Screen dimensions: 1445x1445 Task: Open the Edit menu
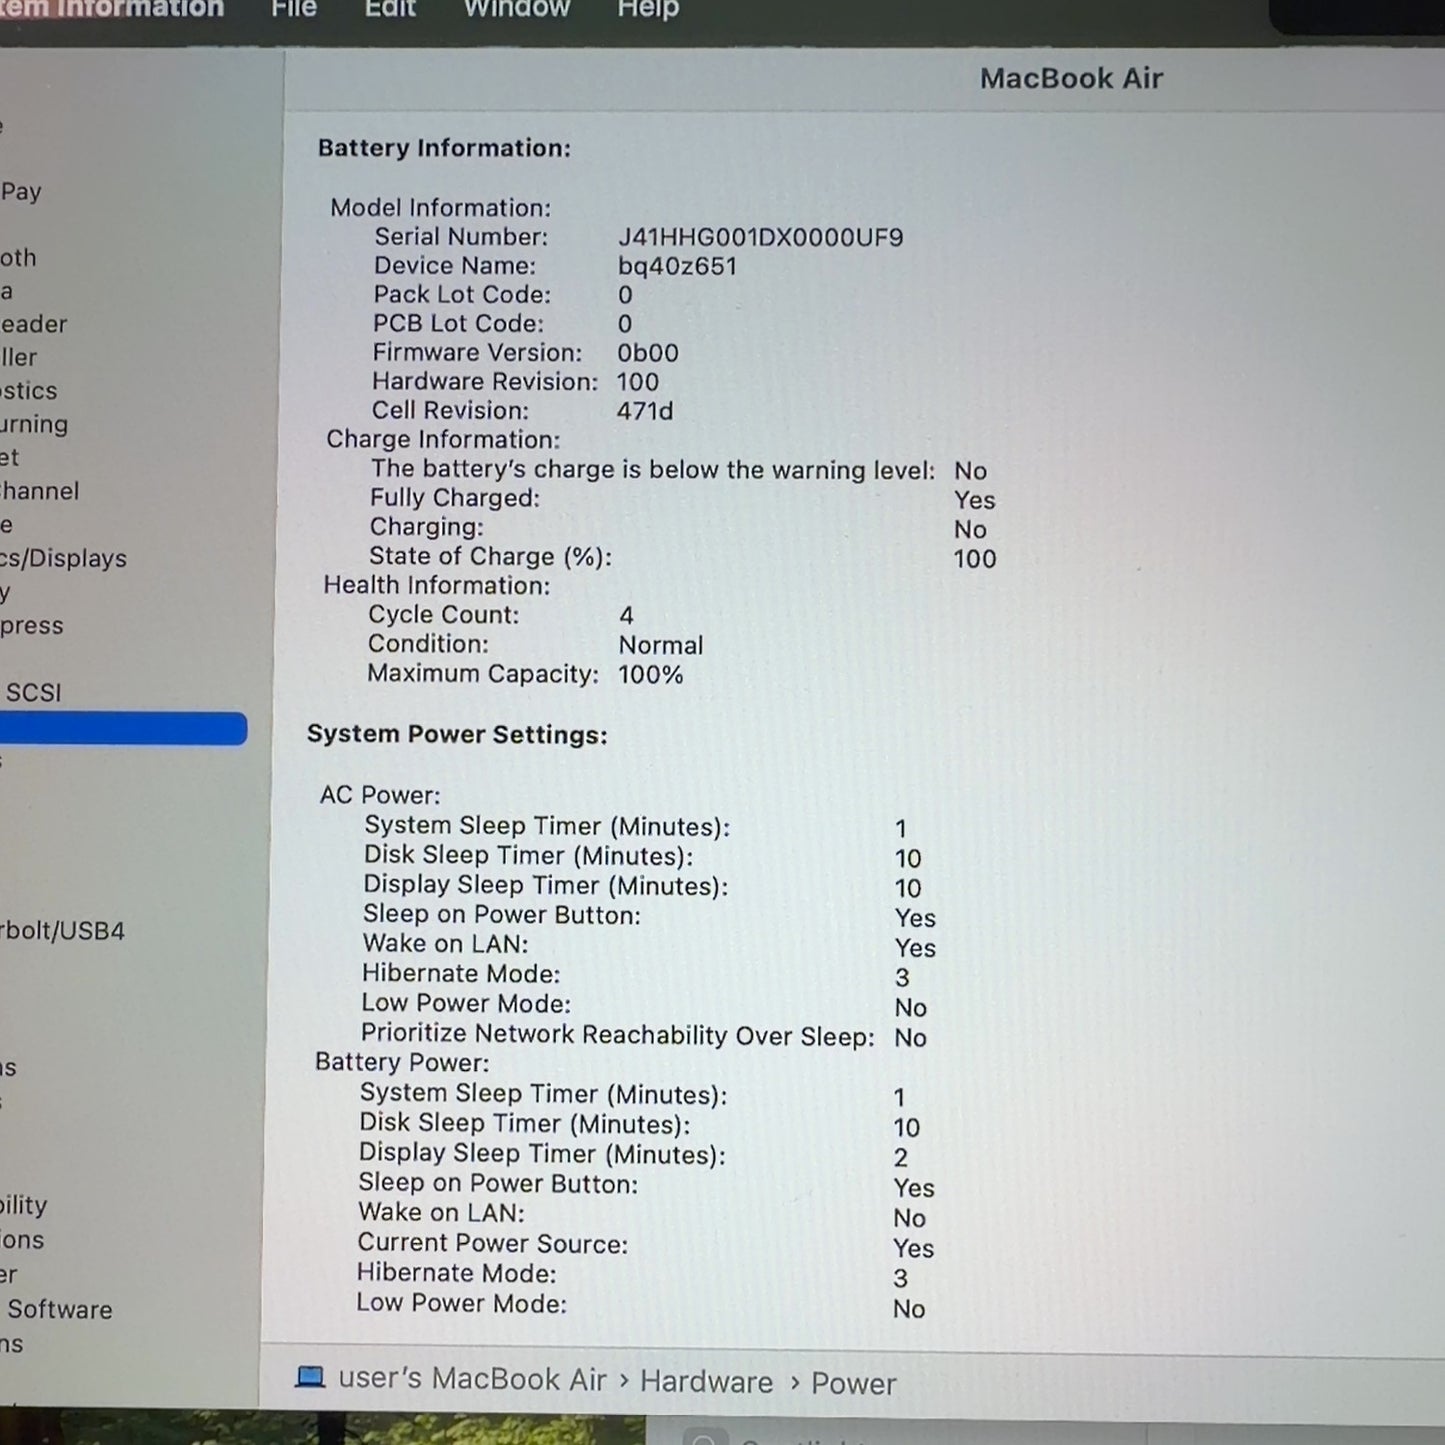390,9
